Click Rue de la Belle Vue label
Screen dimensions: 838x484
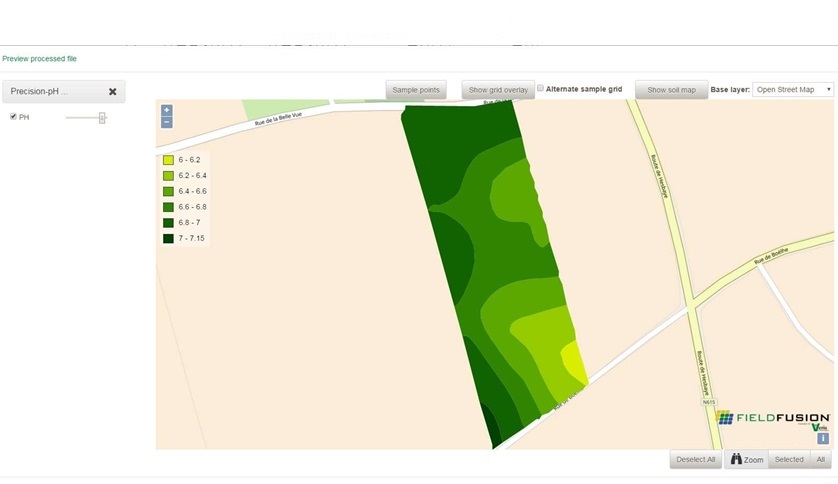(x=278, y=119)
